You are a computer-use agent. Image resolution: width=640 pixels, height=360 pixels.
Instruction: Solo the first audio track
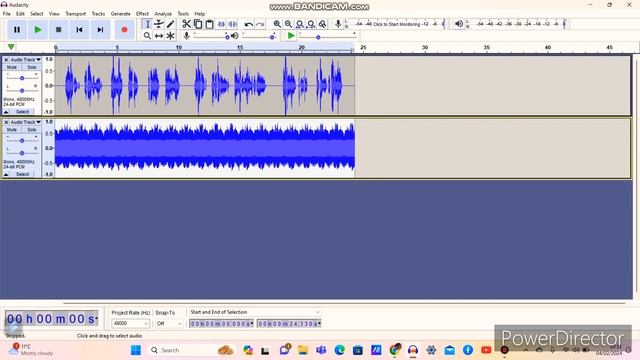point(32,67)
